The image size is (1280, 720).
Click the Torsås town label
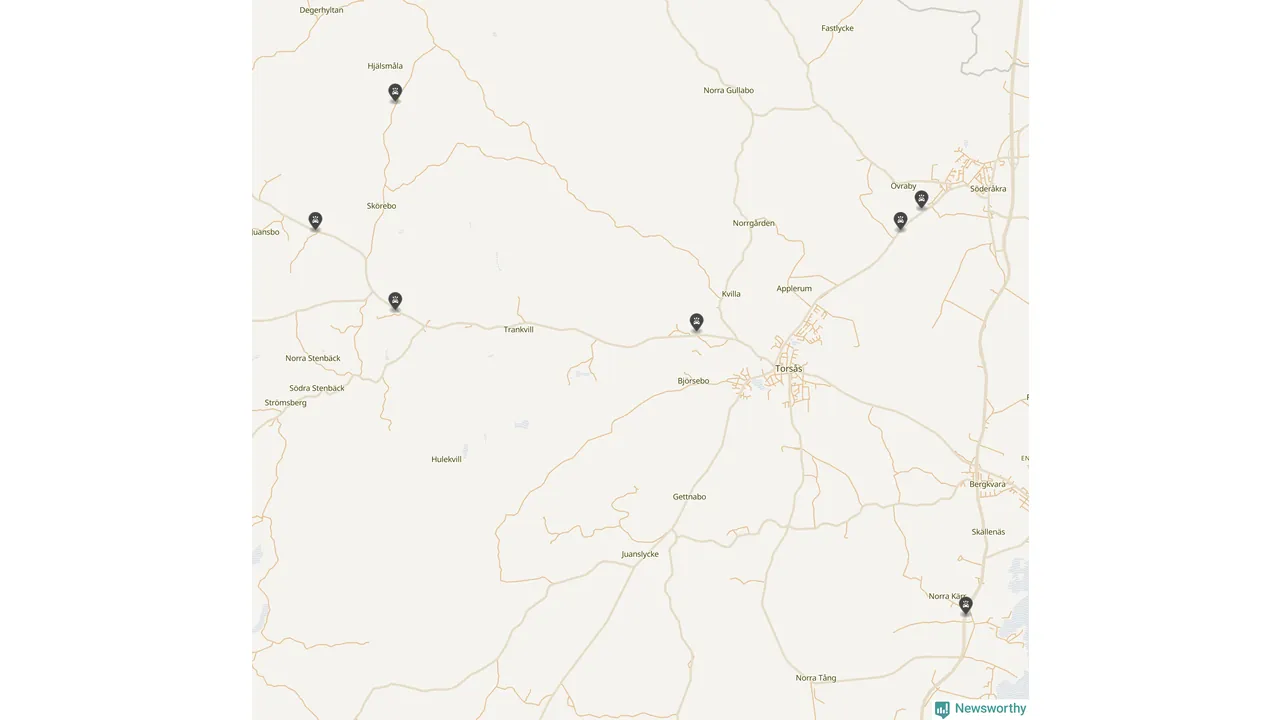coord(788,369)
